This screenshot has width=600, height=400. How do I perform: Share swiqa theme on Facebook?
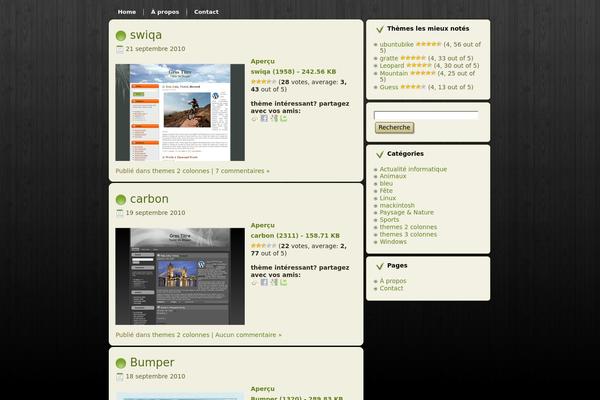pyautogui.click(x=264, y=118)
